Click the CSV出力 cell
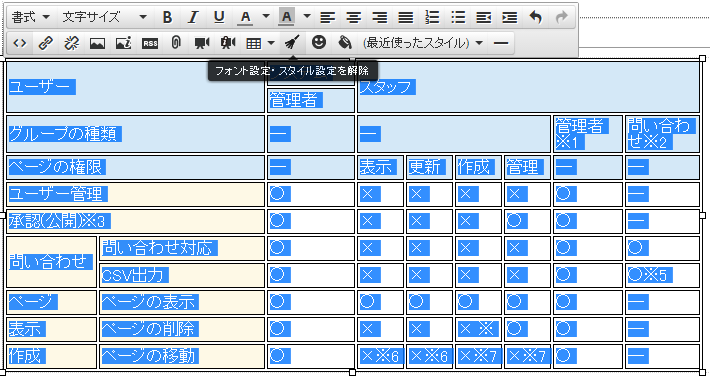 coord(182,275)
